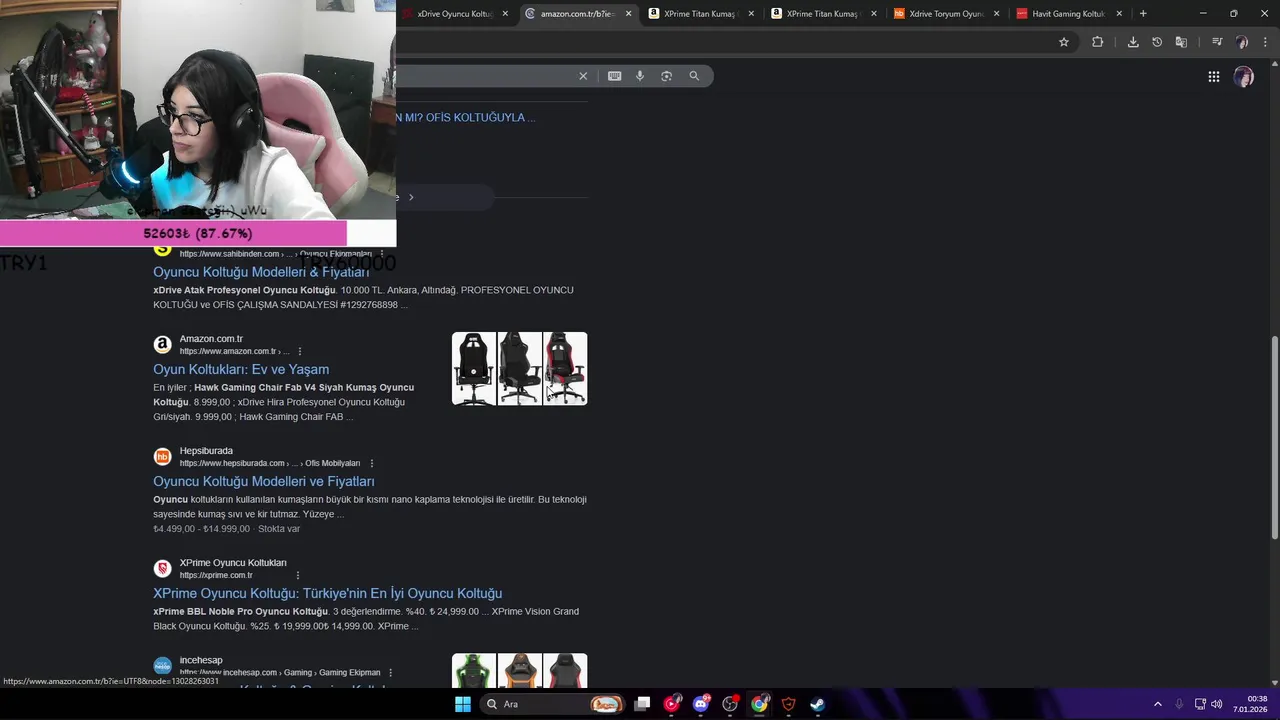1280x720 pixels.
Task: Click the Amazon.com.tr site favicon
Action: [162, 345]
